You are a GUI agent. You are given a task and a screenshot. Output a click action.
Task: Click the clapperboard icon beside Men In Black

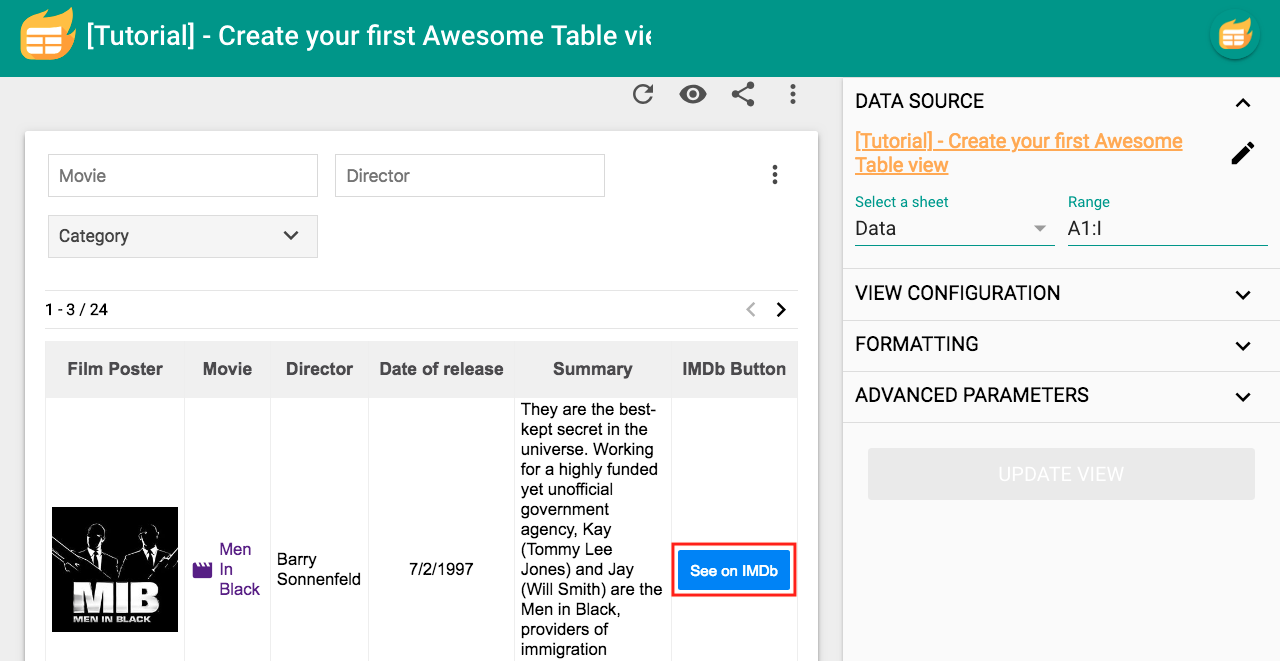(202, 570)
